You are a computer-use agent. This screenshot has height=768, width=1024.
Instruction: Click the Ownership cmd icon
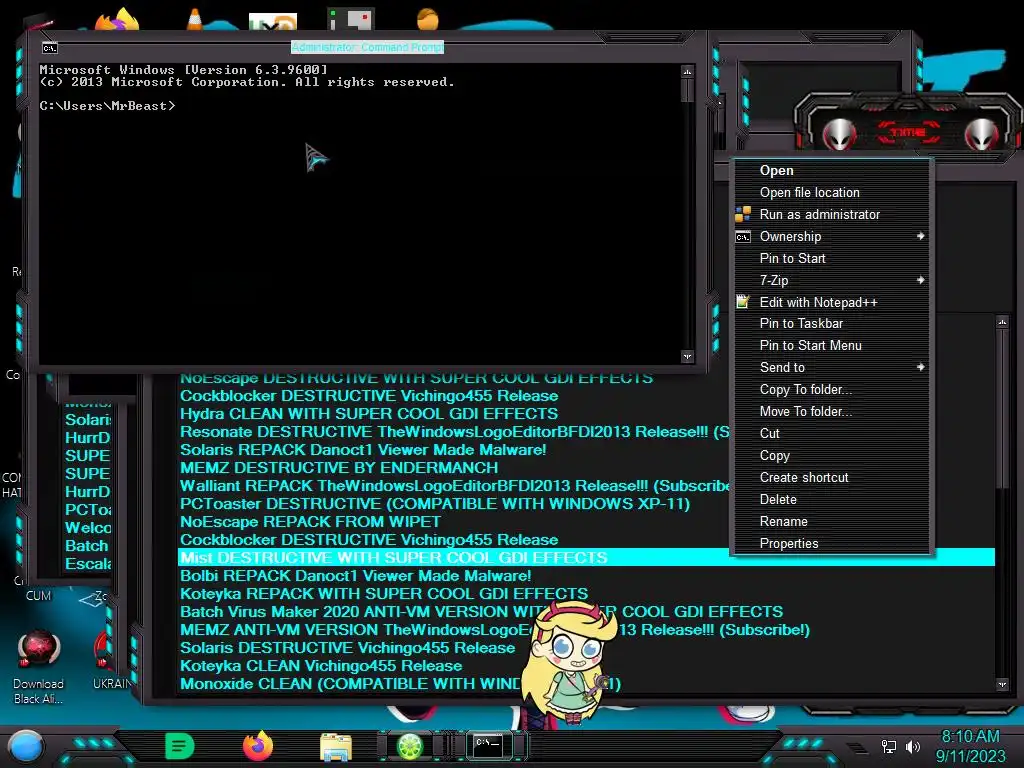tap(743, 236)
